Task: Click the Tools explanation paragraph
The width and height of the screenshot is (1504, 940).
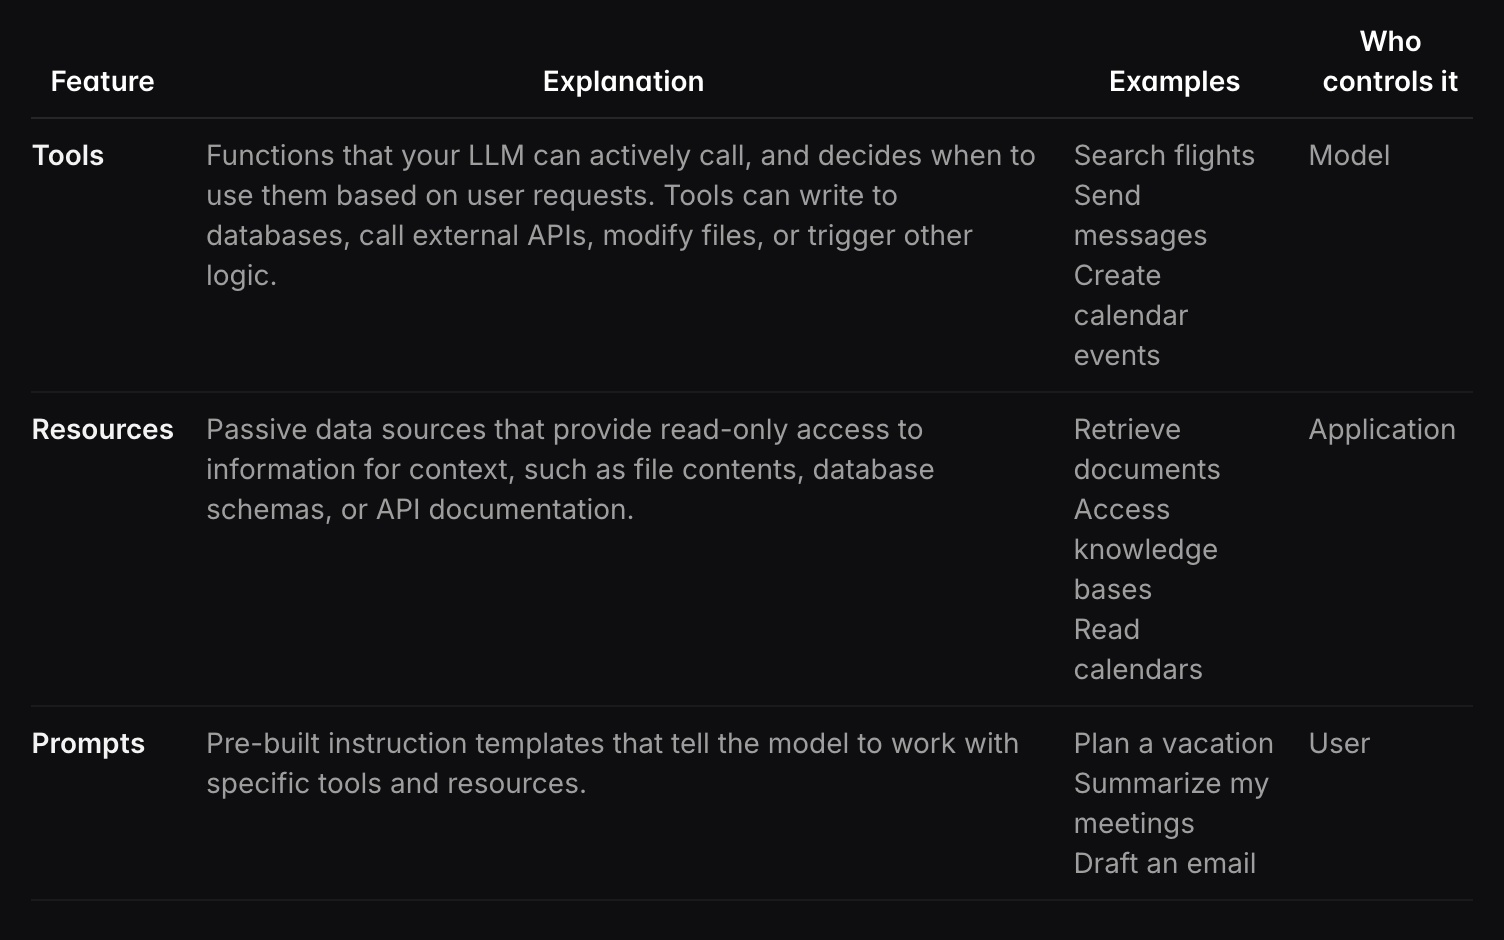Action: 620,215
